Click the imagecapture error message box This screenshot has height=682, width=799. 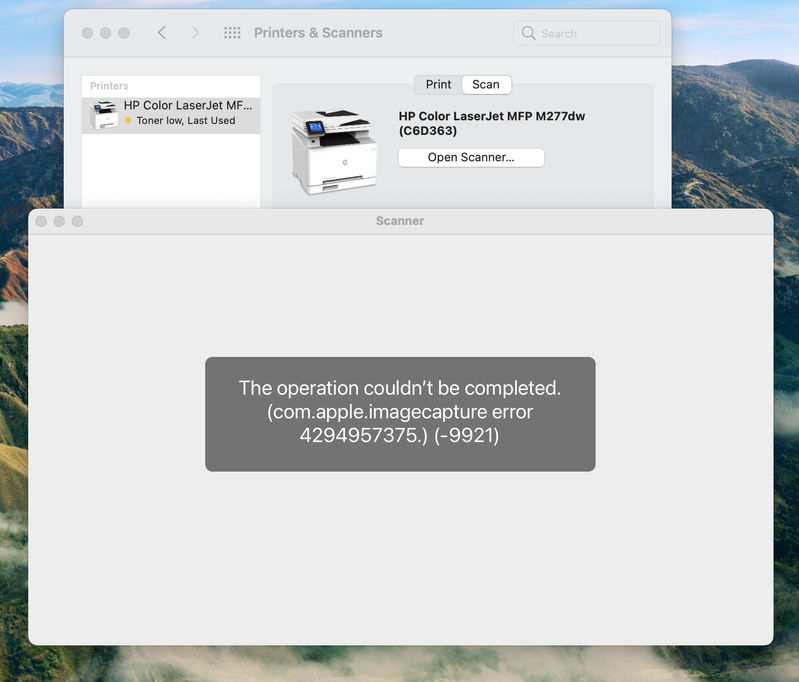(400, 414)
